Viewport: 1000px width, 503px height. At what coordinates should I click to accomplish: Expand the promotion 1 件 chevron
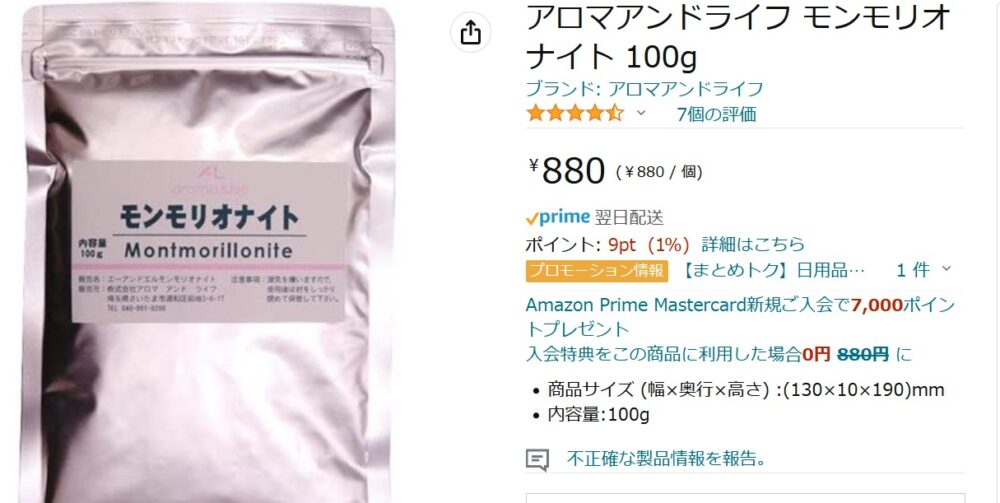(x=946, y=269)
